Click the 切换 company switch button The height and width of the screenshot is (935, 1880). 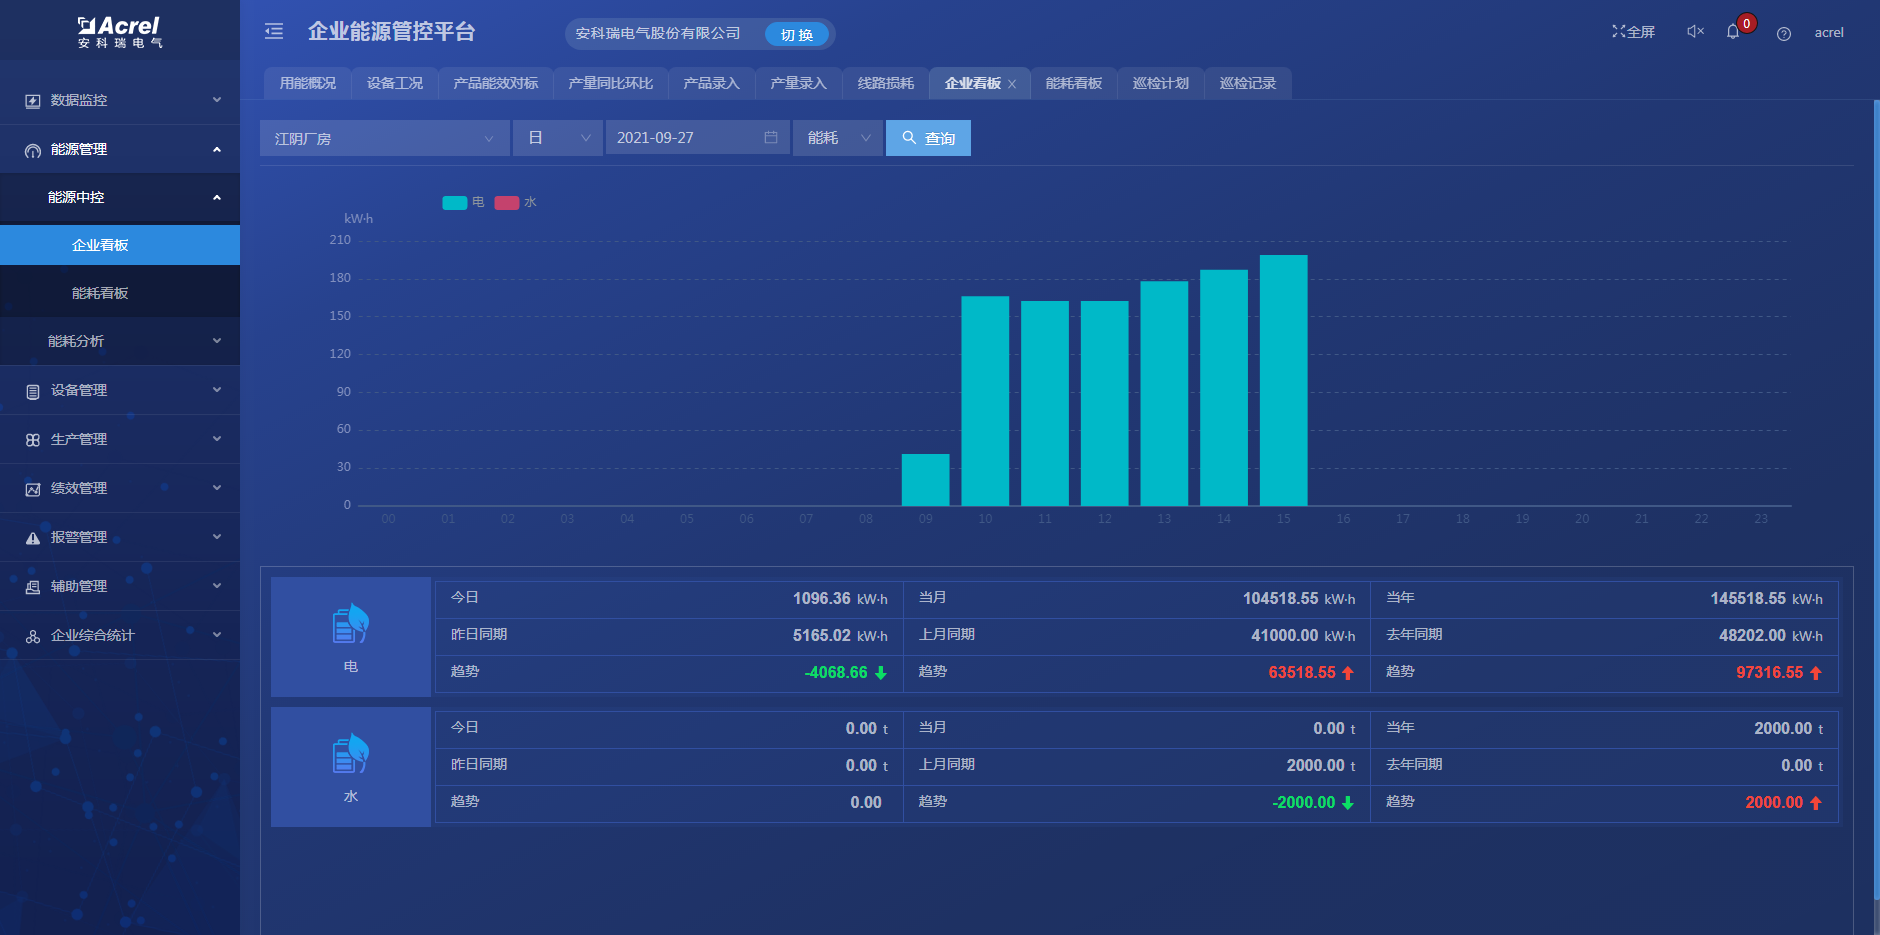[797, 33]
